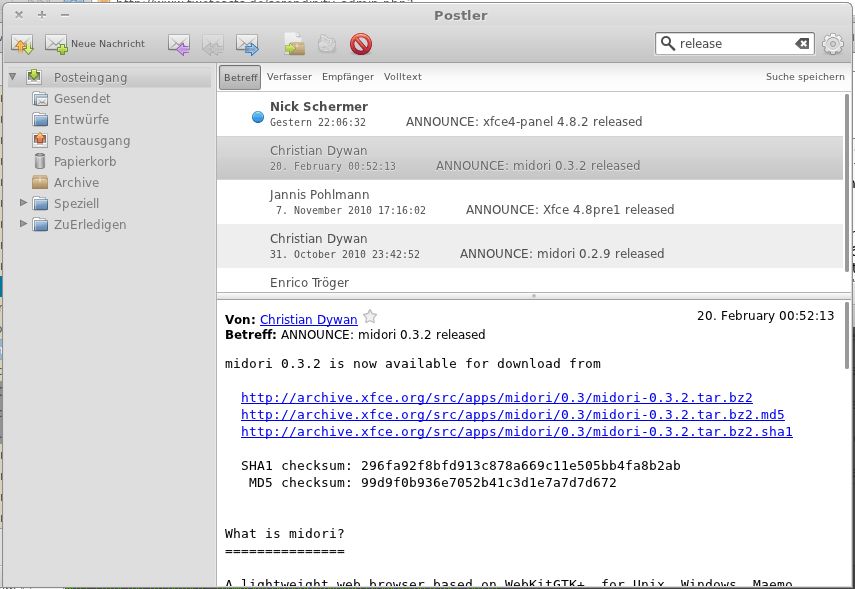Enable the Volltext search filter
The height and width of the screenshot is (589, 855).
tap(404, 76)
